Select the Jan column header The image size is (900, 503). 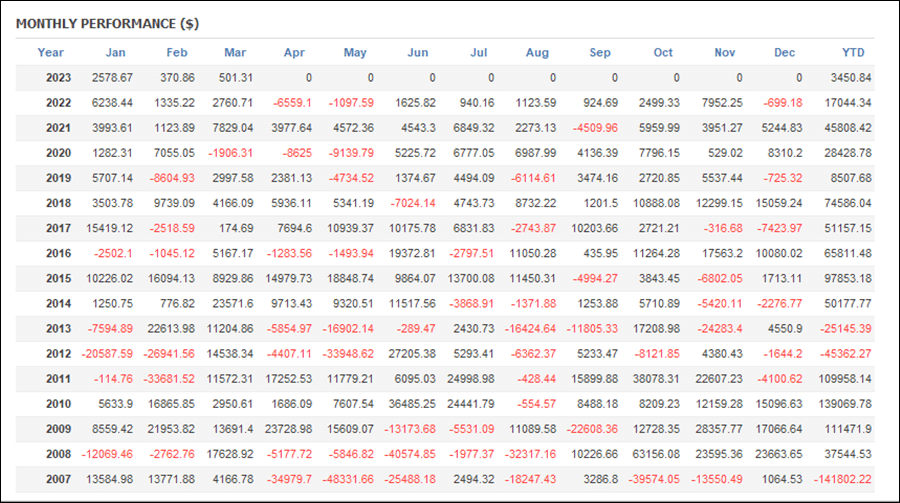pos(115,52)
